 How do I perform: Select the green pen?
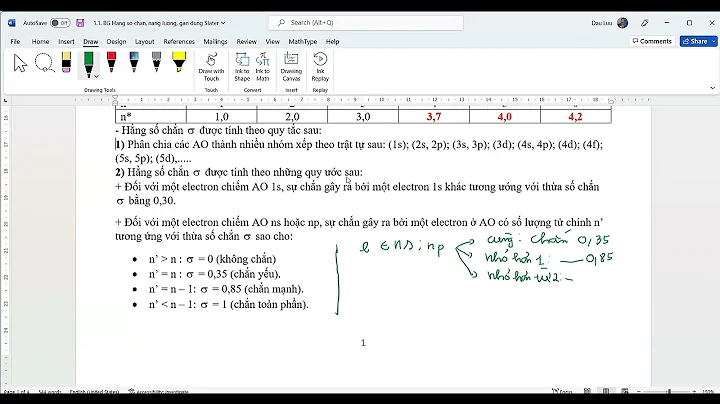tap(88, 63)
